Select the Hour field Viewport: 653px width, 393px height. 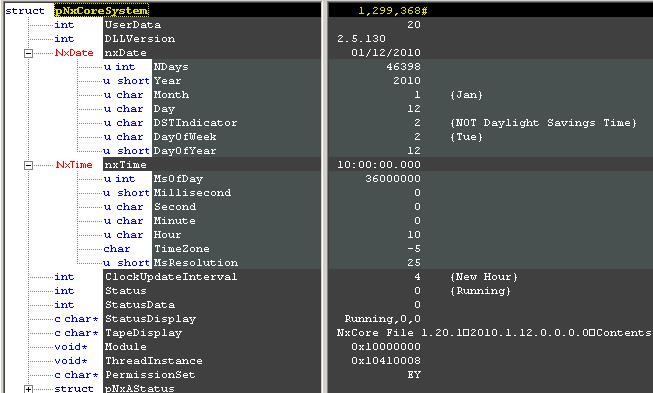pyautogui.click(x=167, y=235)
